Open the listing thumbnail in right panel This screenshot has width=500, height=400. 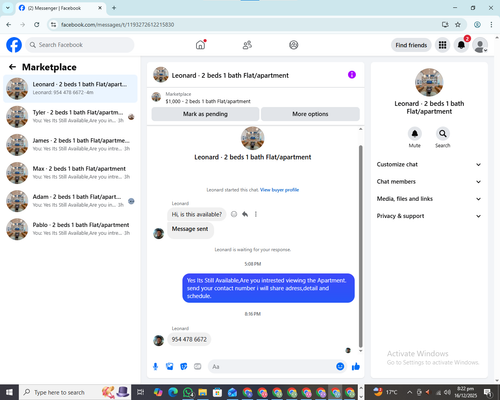(x=429, y=82)
